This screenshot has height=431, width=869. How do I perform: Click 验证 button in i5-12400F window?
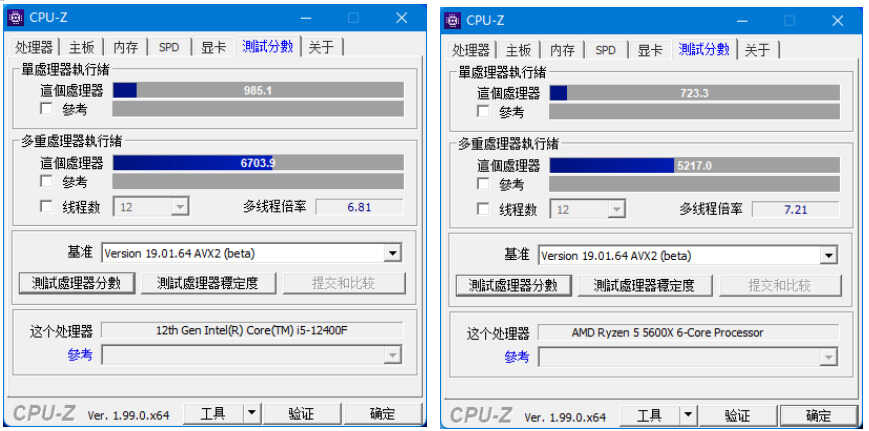(302, 413)
